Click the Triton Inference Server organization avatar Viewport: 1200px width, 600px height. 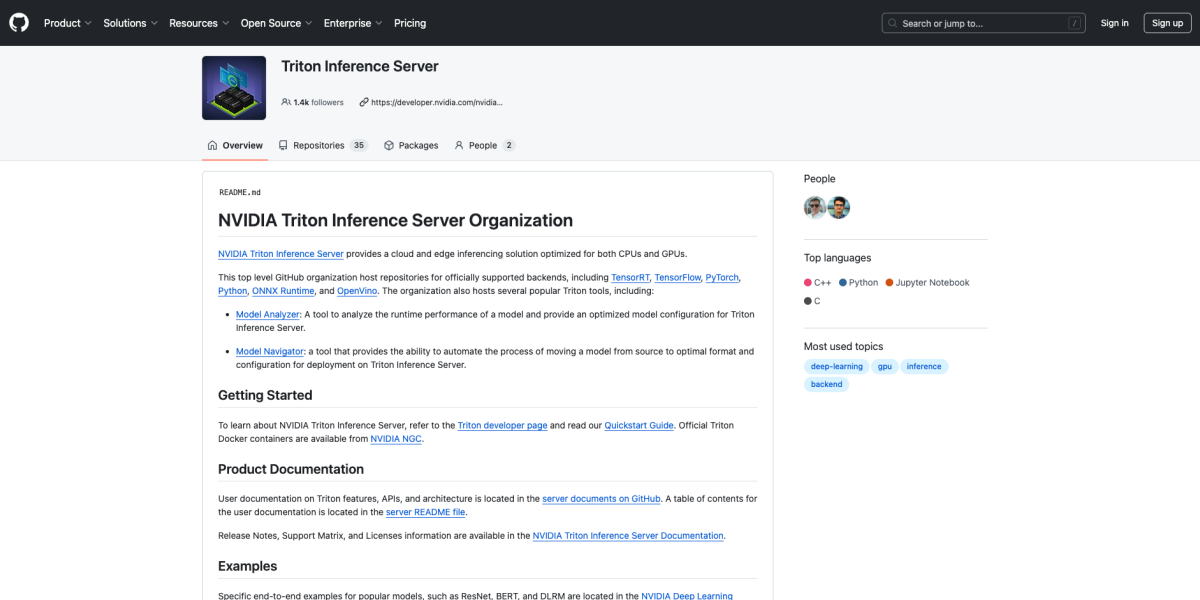coord(234,88)
